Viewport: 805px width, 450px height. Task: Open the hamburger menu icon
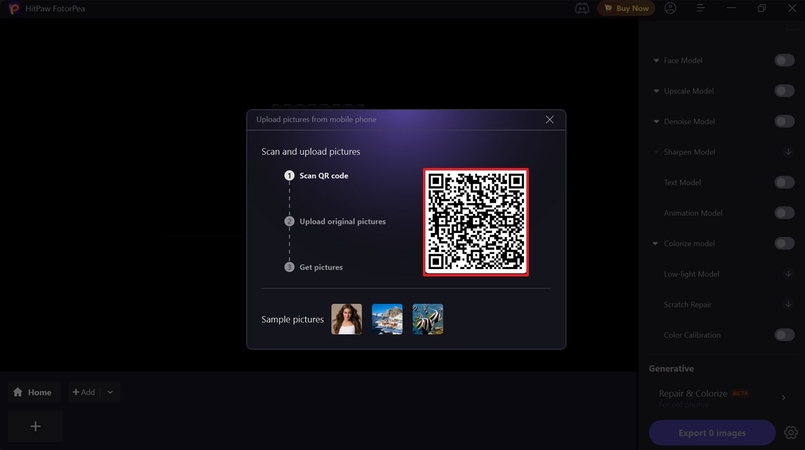(x=700, y=8)
